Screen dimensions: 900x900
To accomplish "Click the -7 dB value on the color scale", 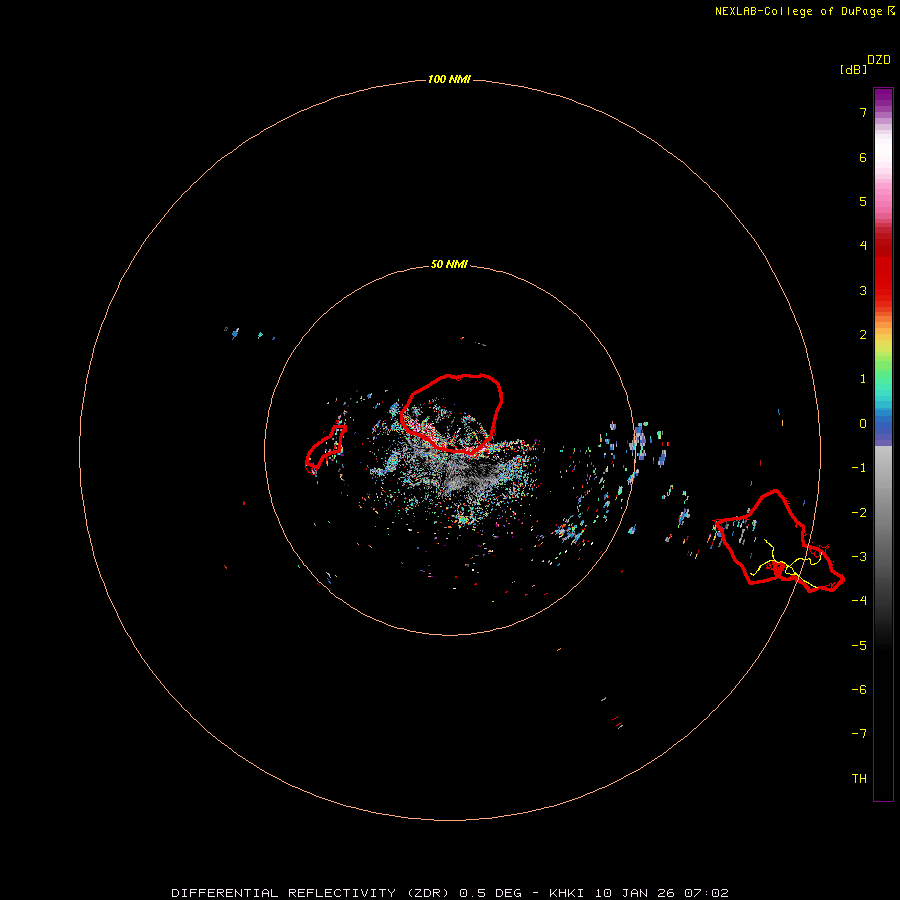I will coord(859,734).
